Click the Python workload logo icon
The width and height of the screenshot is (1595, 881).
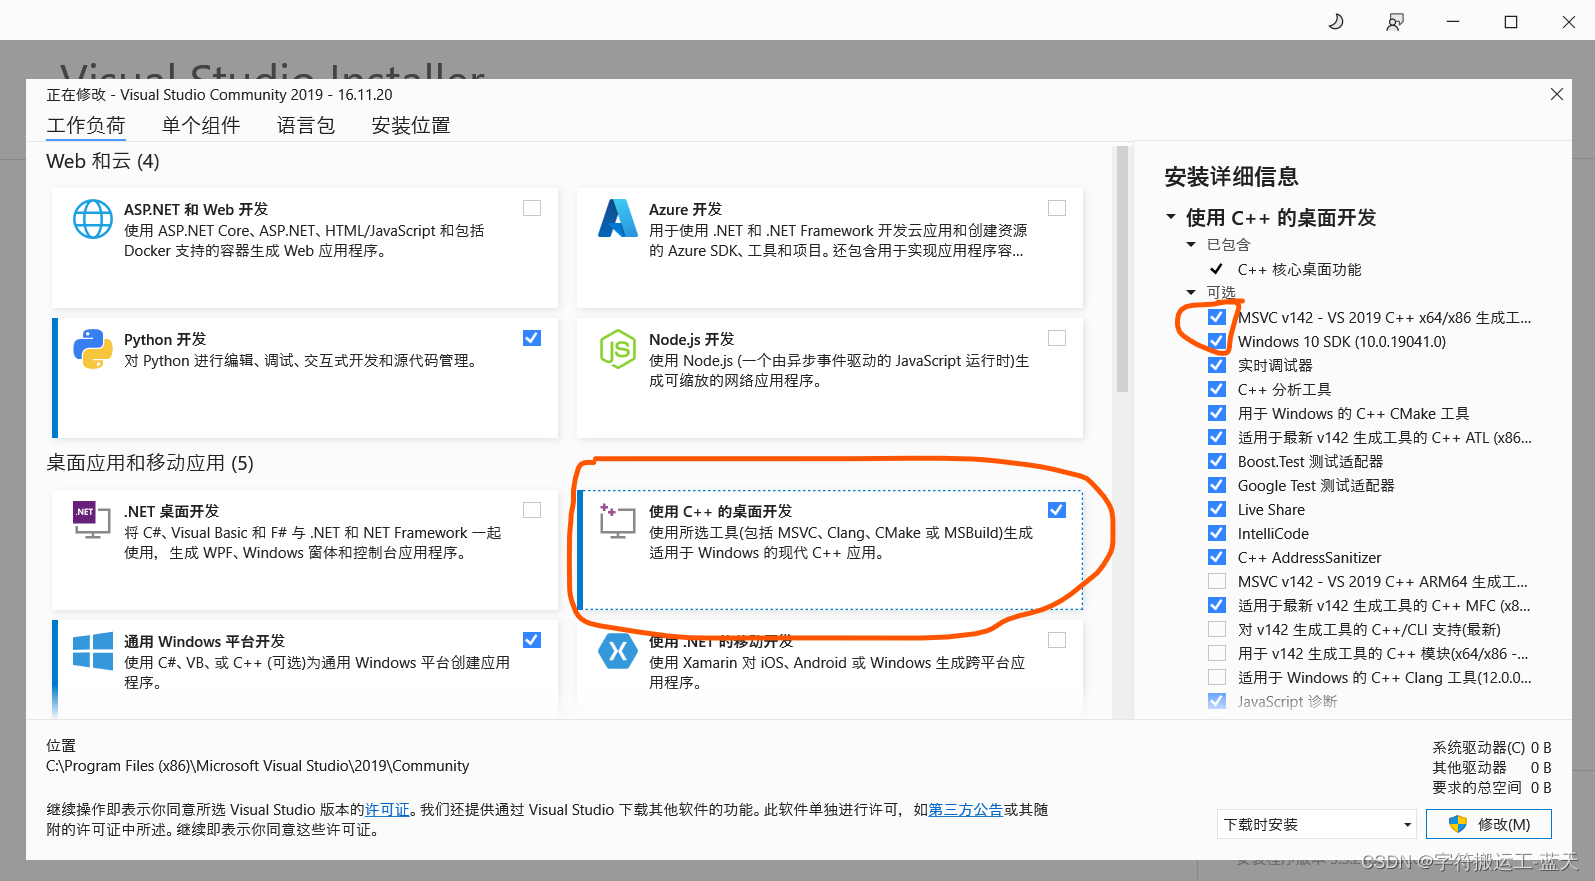point(93,349)
